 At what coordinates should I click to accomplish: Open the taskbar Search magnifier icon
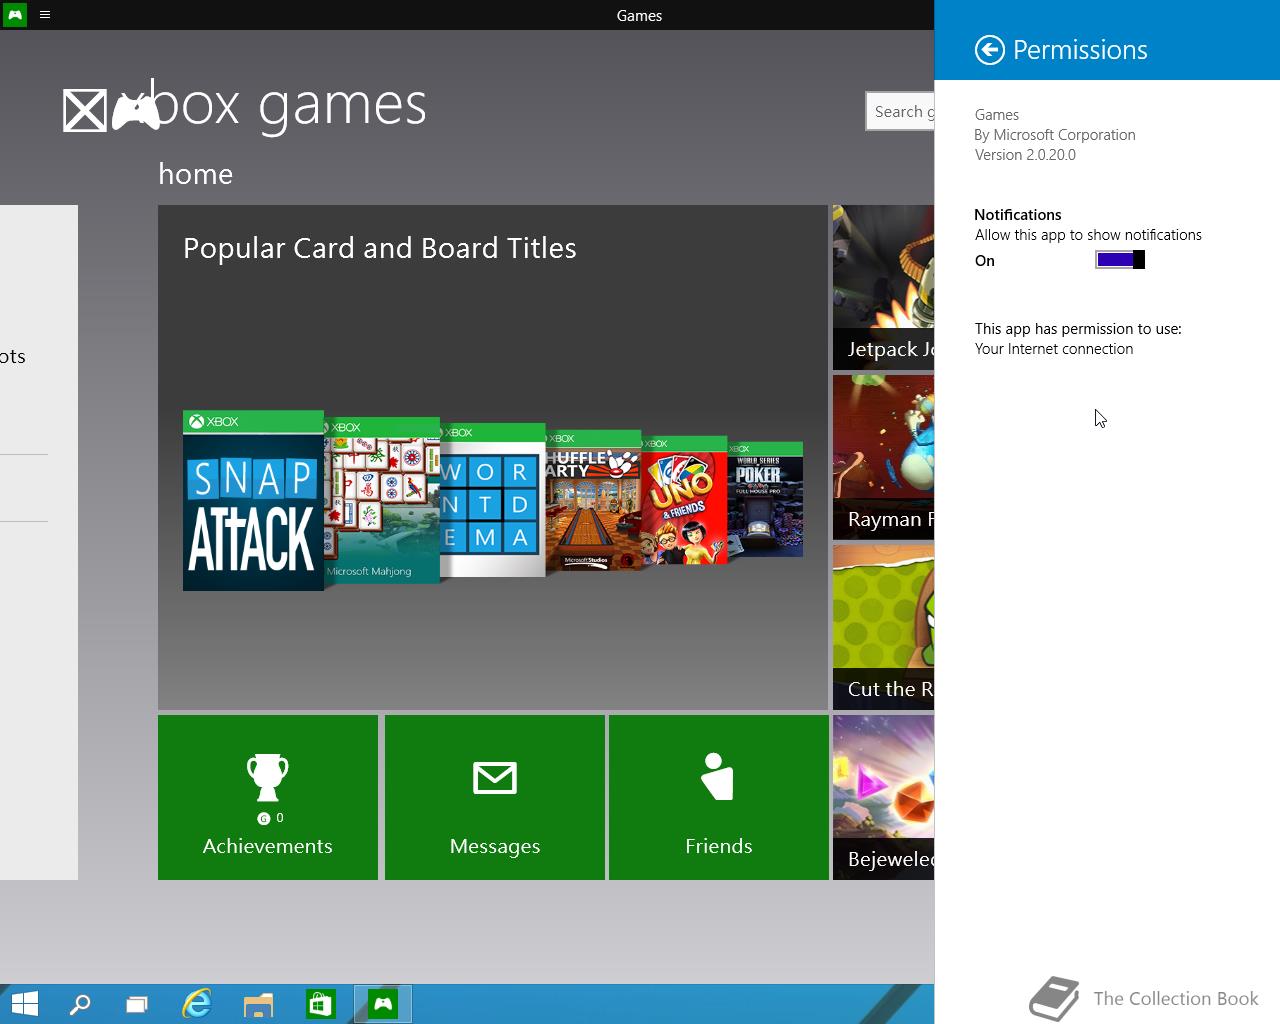click(79, 1004)
